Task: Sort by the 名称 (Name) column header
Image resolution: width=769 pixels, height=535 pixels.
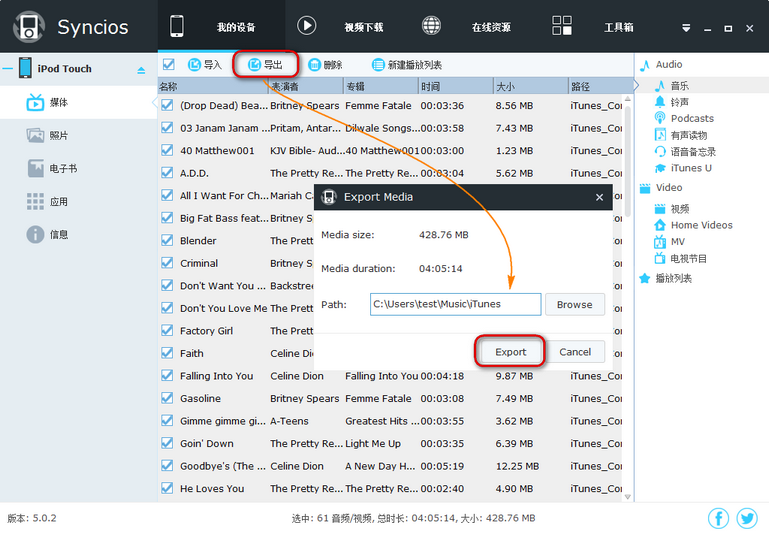Action: tap(213, 86)
